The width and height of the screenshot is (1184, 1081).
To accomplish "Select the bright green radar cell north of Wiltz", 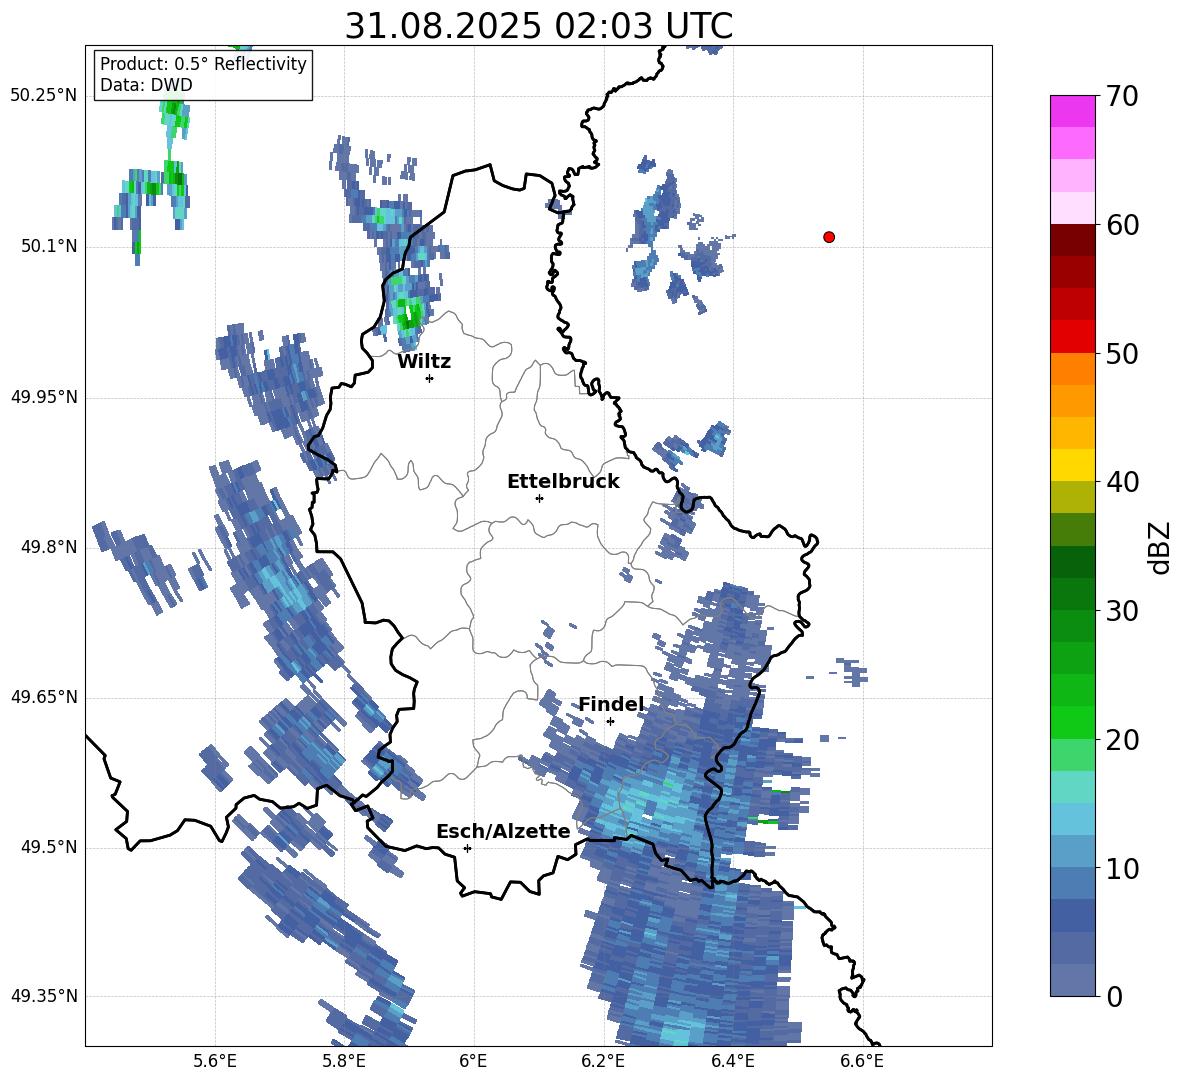I will [x=411, y=315].
